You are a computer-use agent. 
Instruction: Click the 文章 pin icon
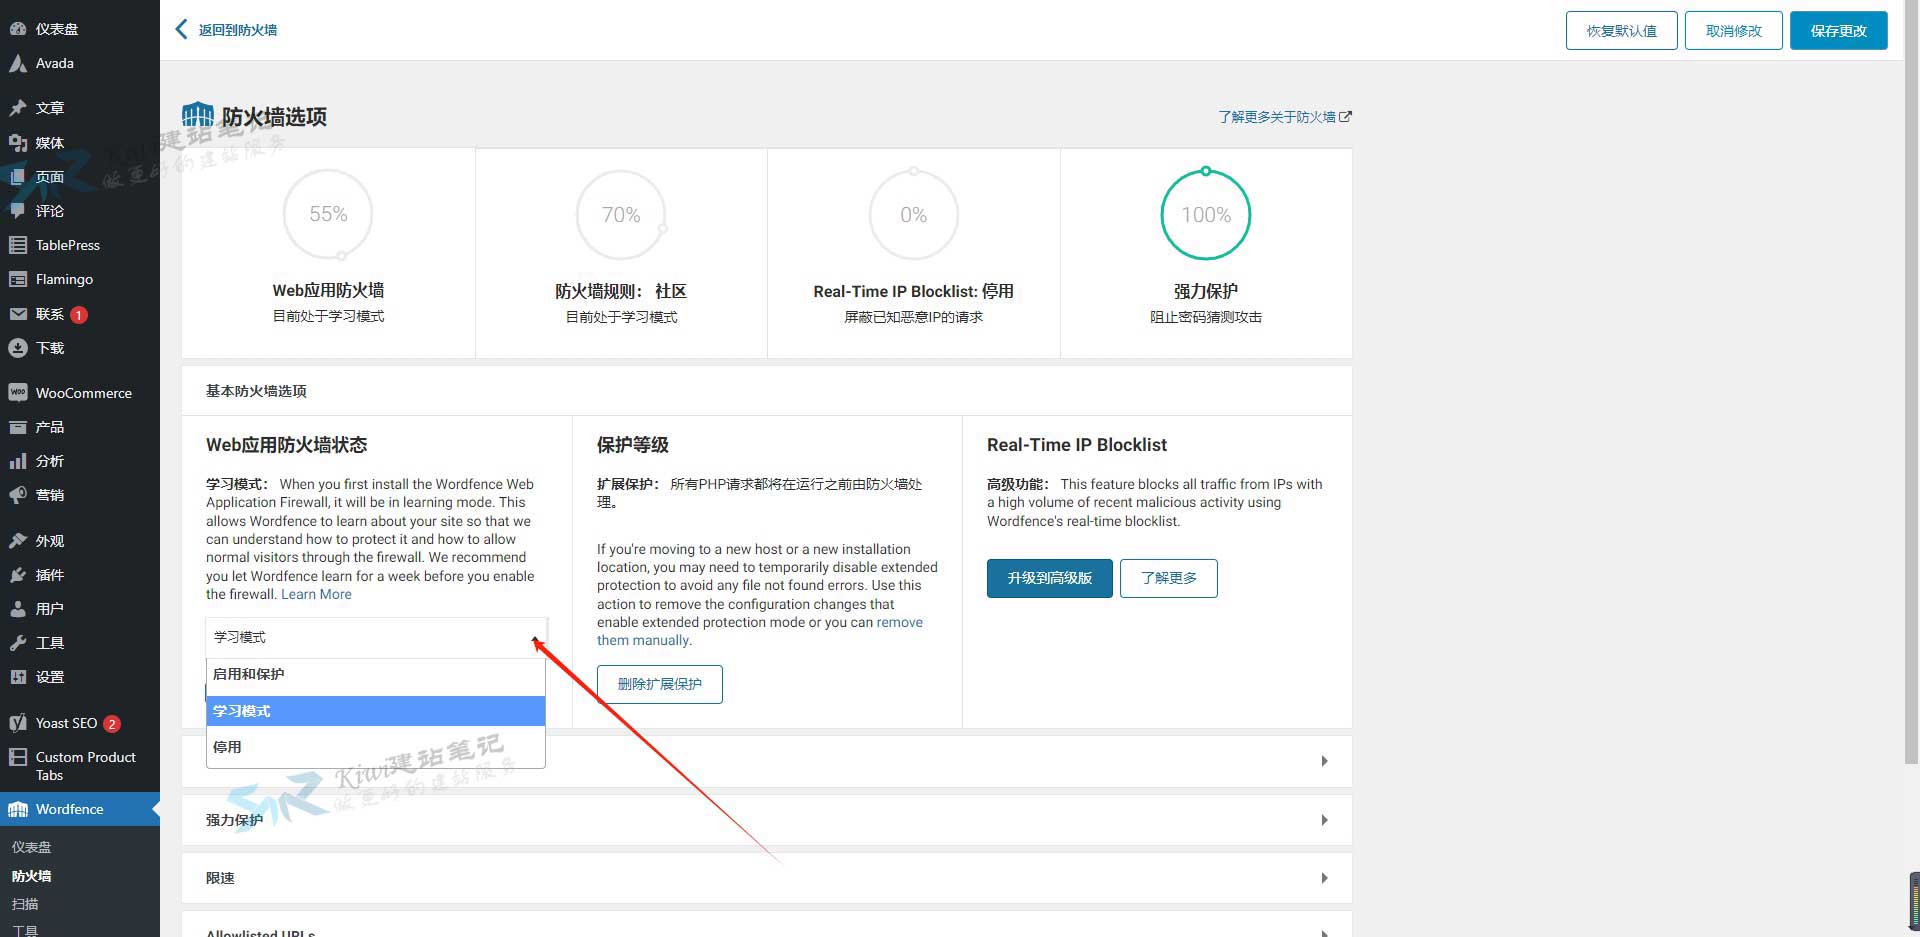(18, 108)
